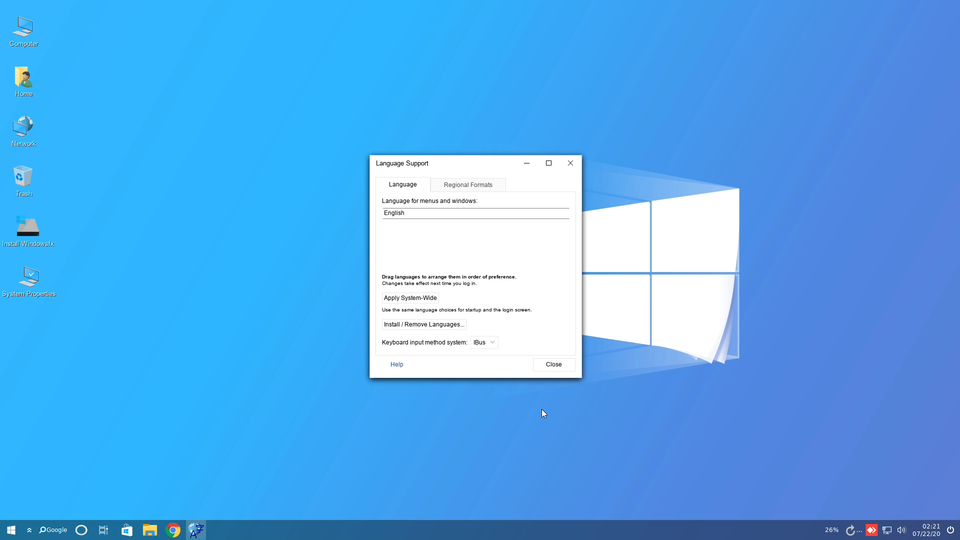This screenshot has width=960, height=540.
Task: Open File Explorer from taskbar
Action: (x=150, y=530)
